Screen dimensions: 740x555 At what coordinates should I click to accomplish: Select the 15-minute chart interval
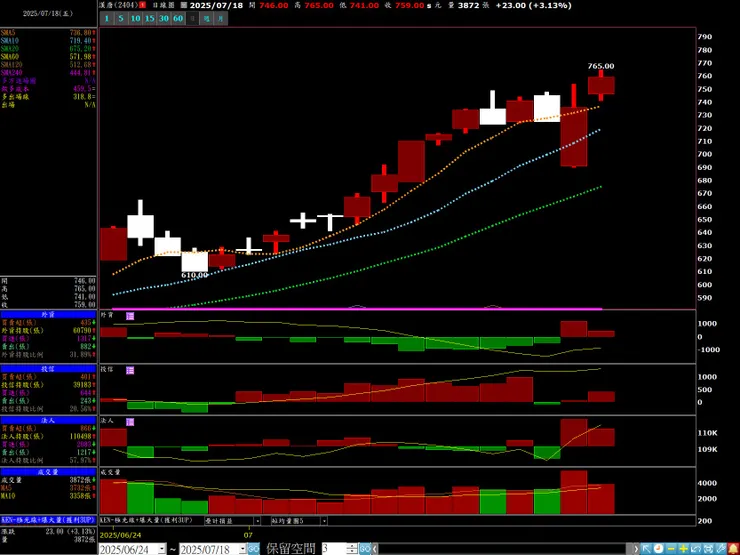click(x=150, y=18)
